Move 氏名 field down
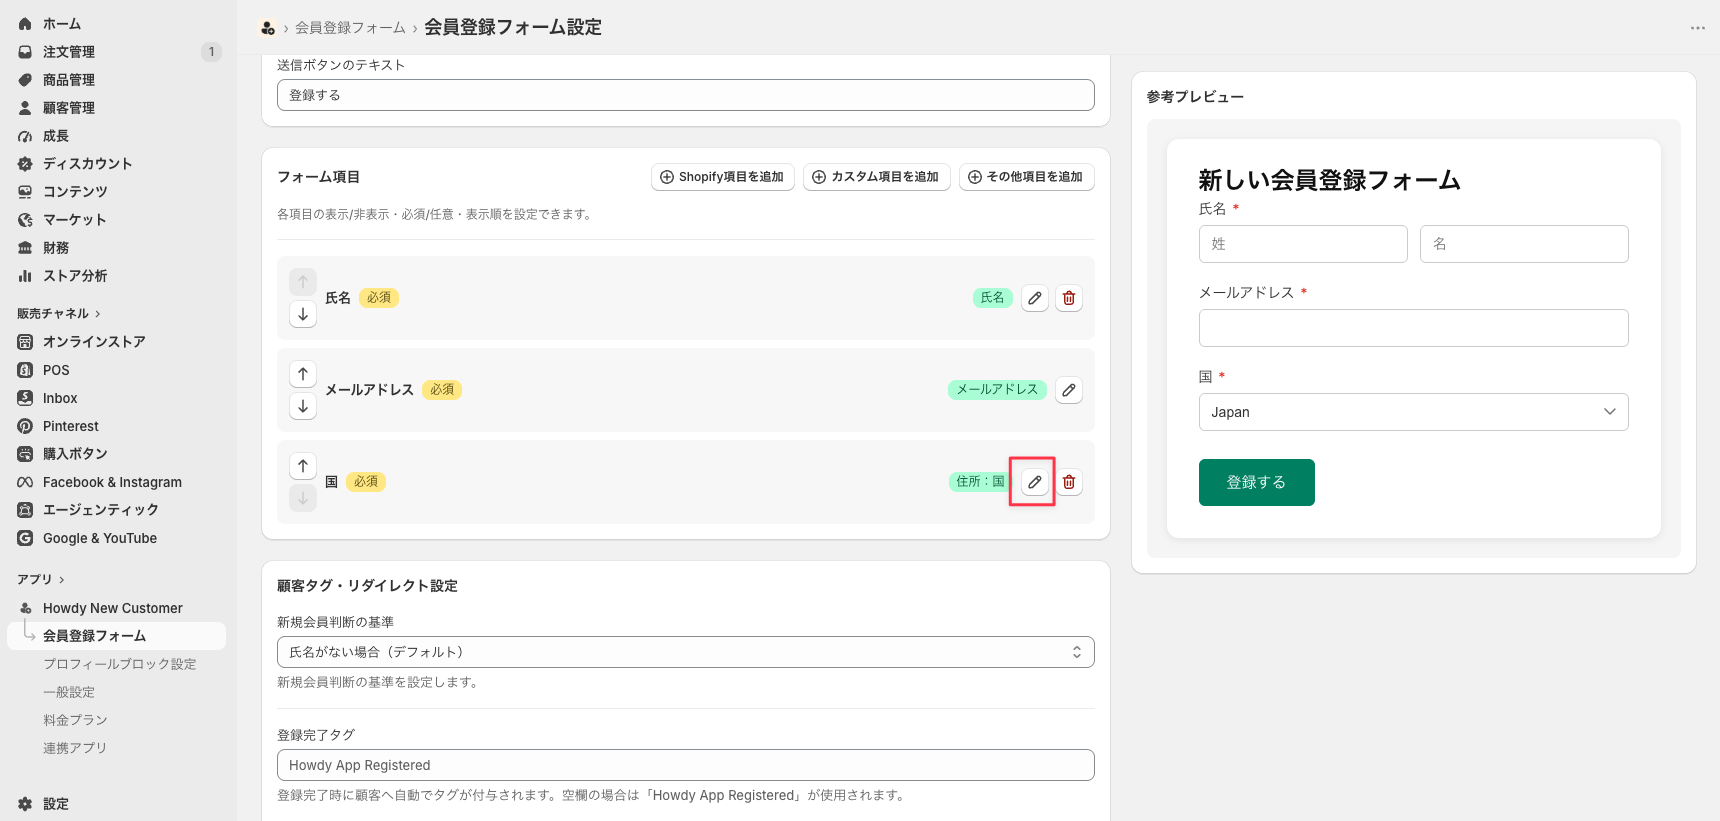 click(x=303, y=314)
